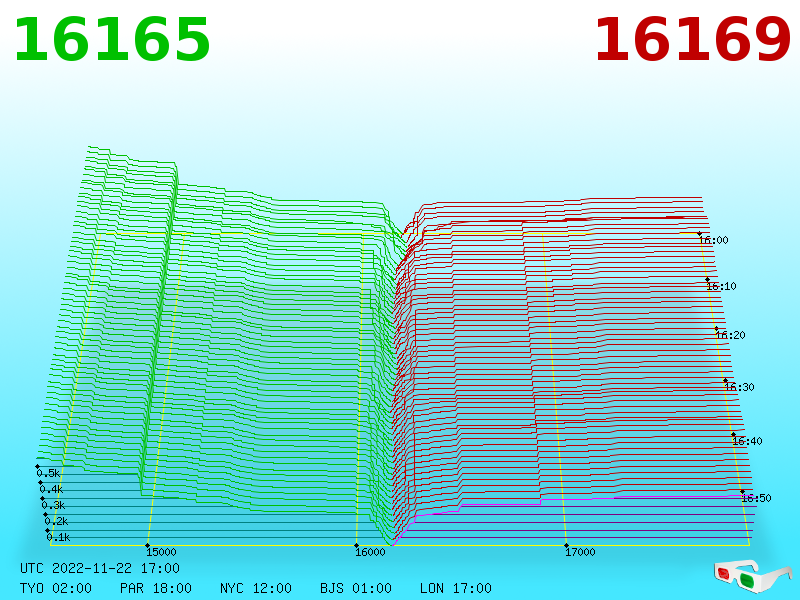Click the 0.2k depth axis label
This screenshot has width=800, height=600.
point(56,521)
